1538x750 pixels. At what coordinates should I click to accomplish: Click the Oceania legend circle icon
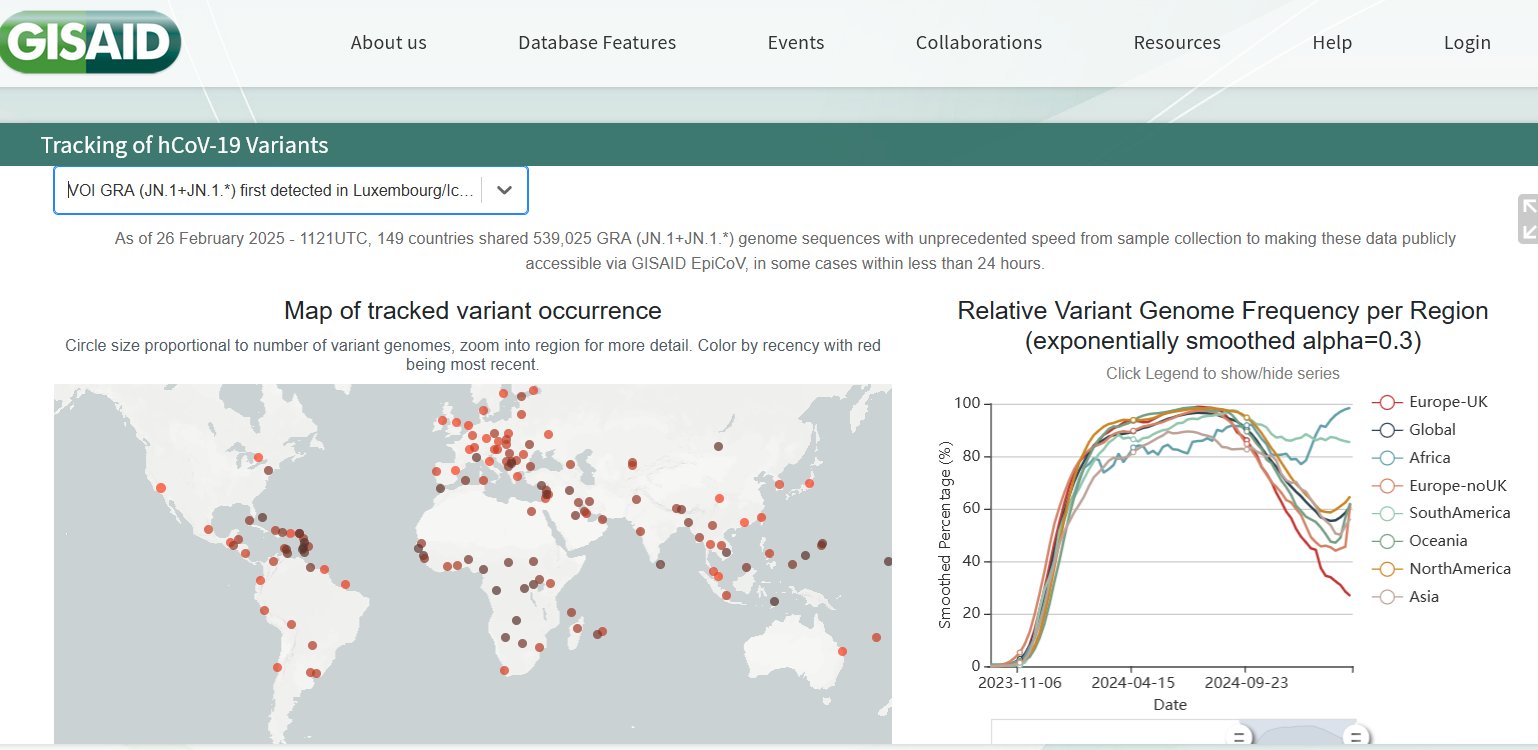tap(1386, 541)
